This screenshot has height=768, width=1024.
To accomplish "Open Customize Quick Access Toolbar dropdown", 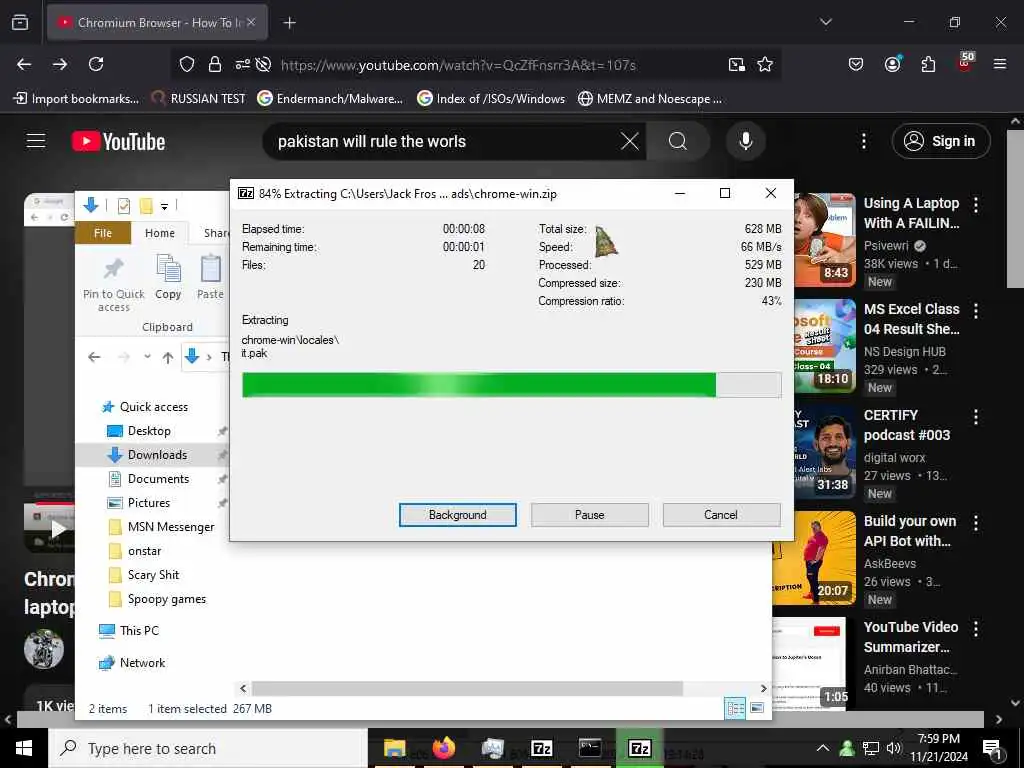I will tap(165, 207).
